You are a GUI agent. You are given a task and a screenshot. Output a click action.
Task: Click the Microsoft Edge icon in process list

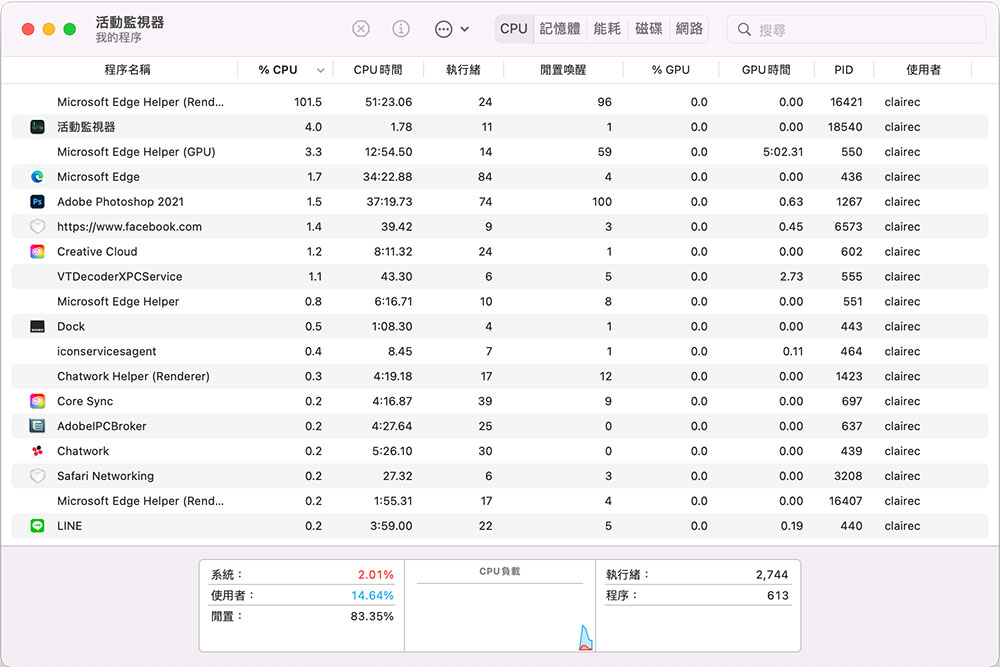38,177
